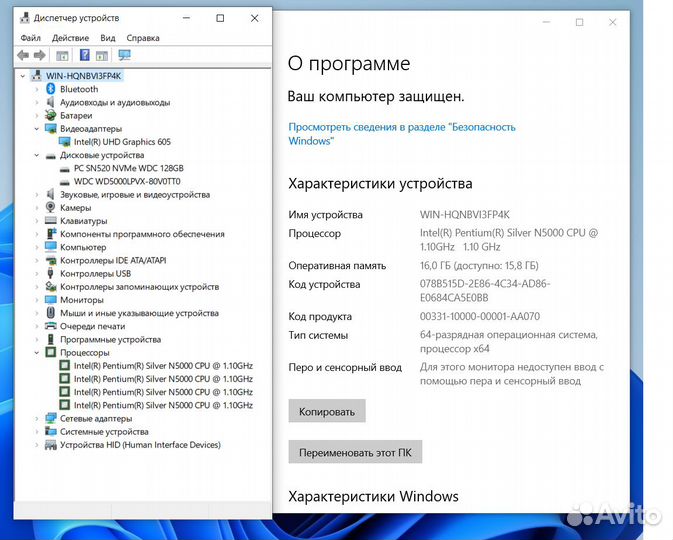Click the blue Help question-mark toolbar icon
The height and width of the screenshot is (540, 673).
[85, 55]
